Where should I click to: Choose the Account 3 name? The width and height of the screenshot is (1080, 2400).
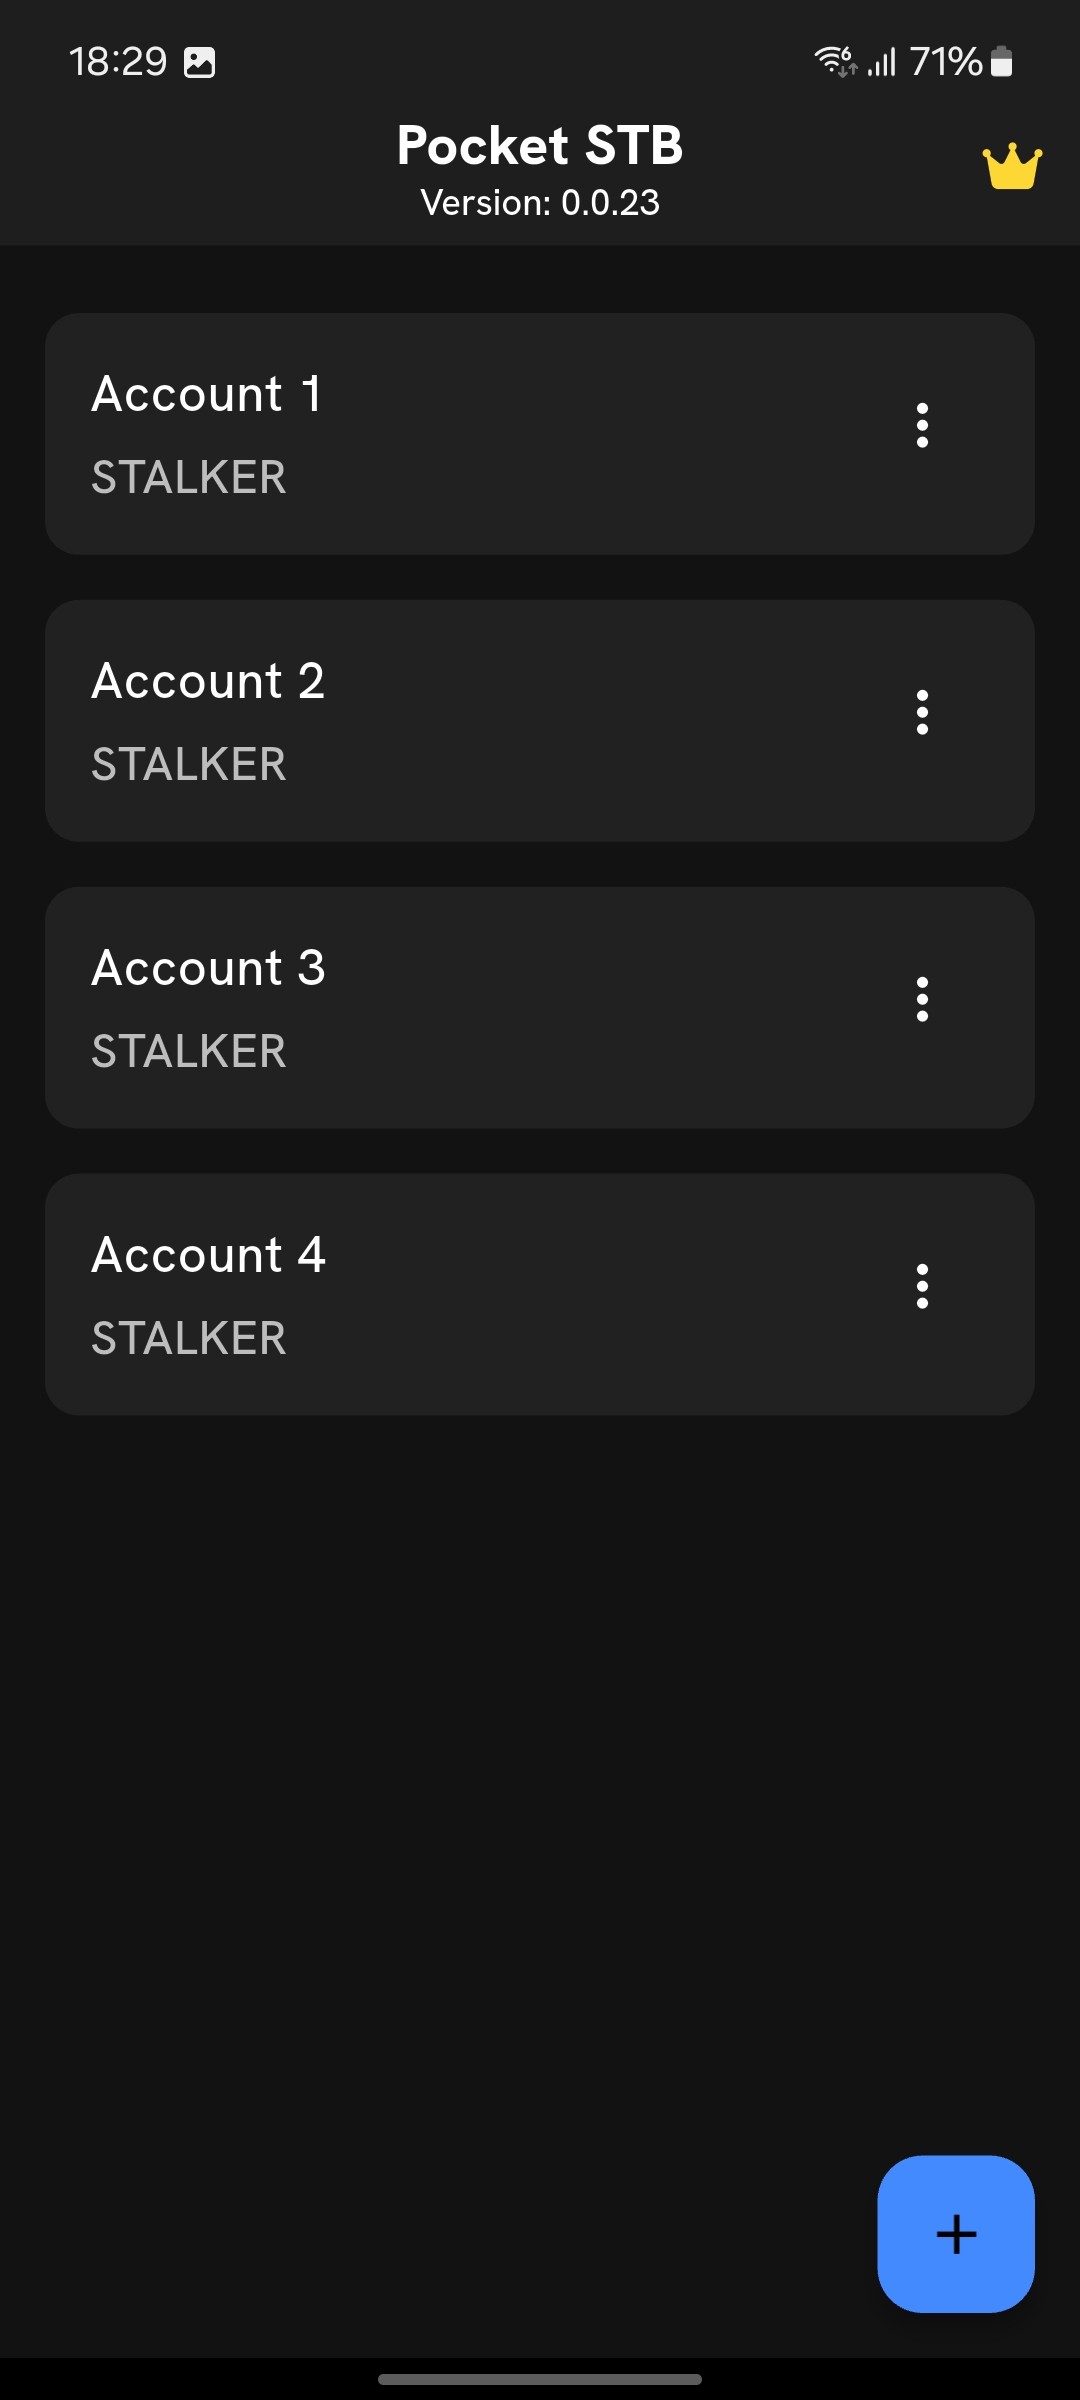coord(208,968)
